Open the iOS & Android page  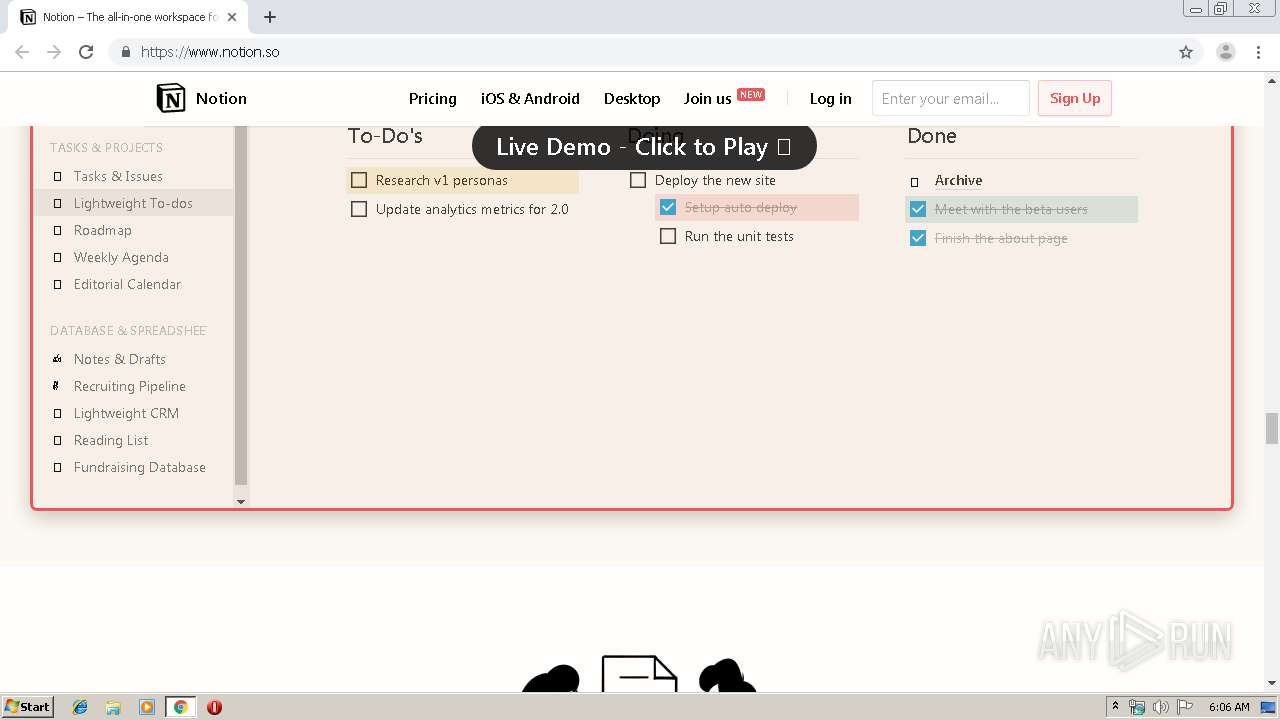[530, 98]
